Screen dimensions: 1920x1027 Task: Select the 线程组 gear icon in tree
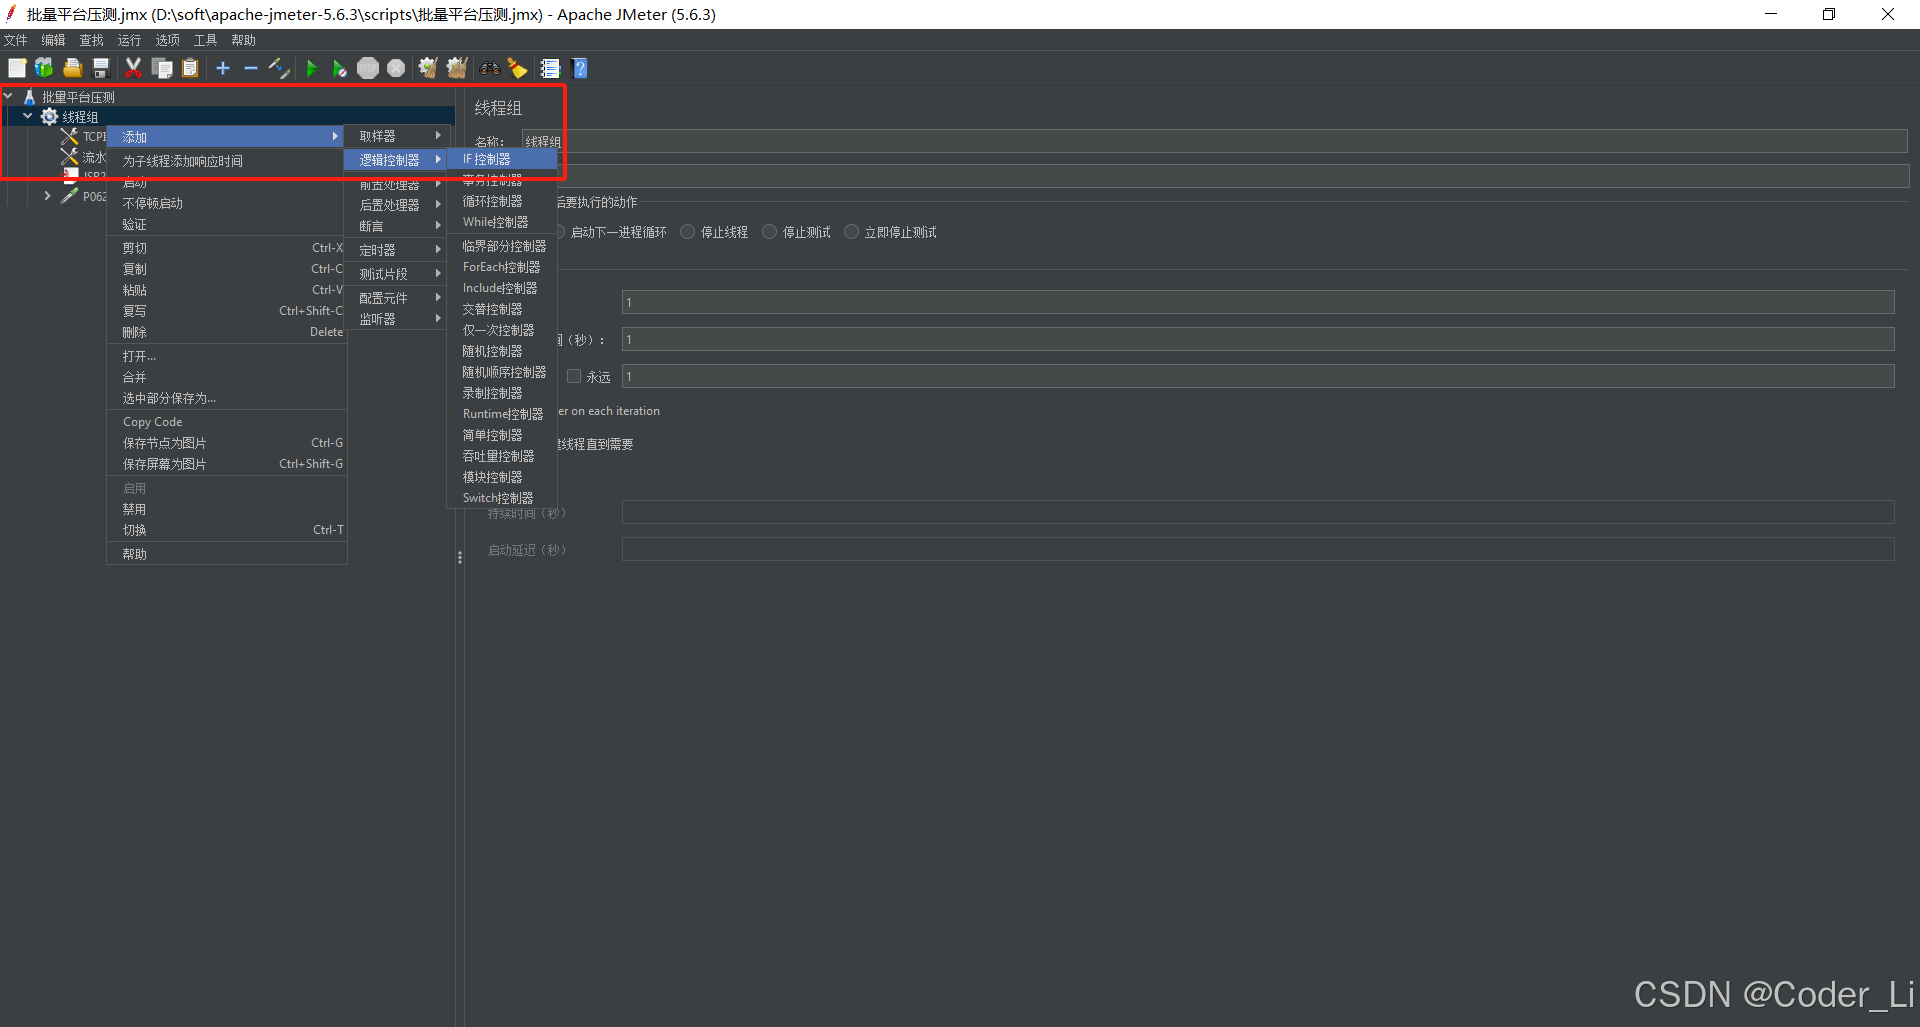(x=49, y=116)
